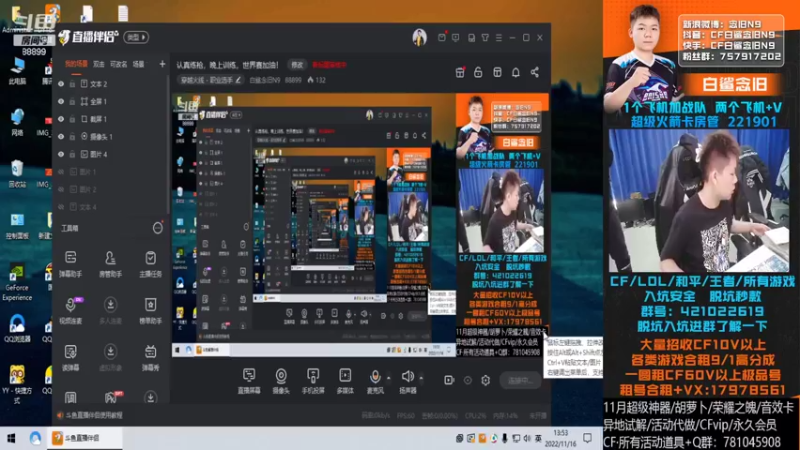The height and width of the screenshot is (450, 800).
Task: Open the 读弹幕 tool
Action: point(70,357)
